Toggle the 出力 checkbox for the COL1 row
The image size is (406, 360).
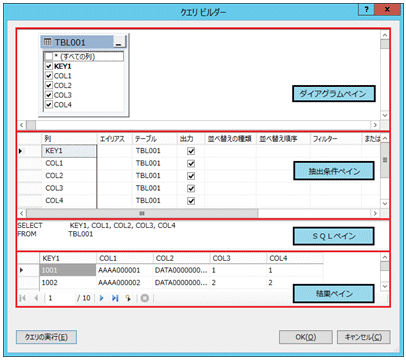tap(191, 164)
